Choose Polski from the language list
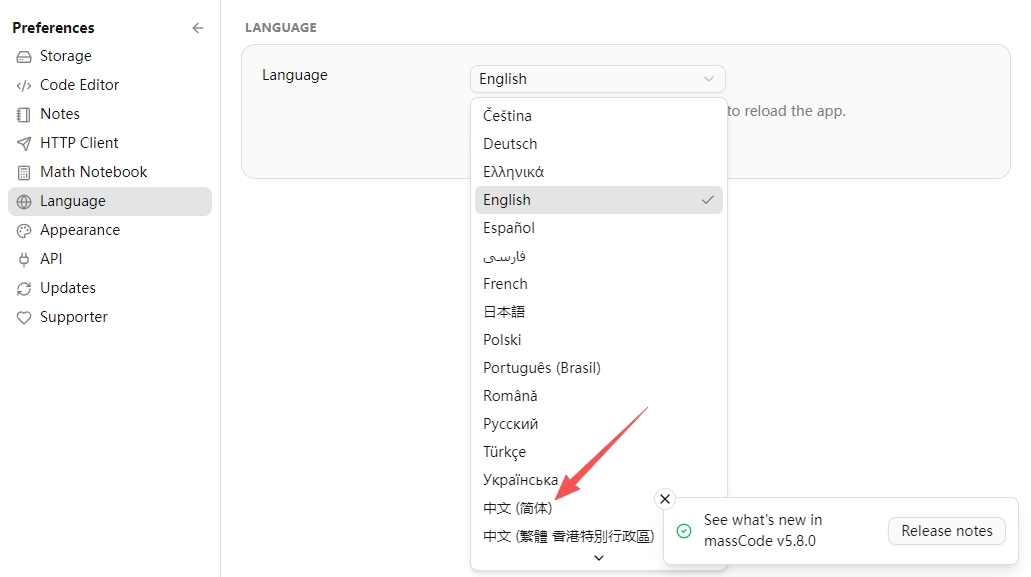 point(598,340)
